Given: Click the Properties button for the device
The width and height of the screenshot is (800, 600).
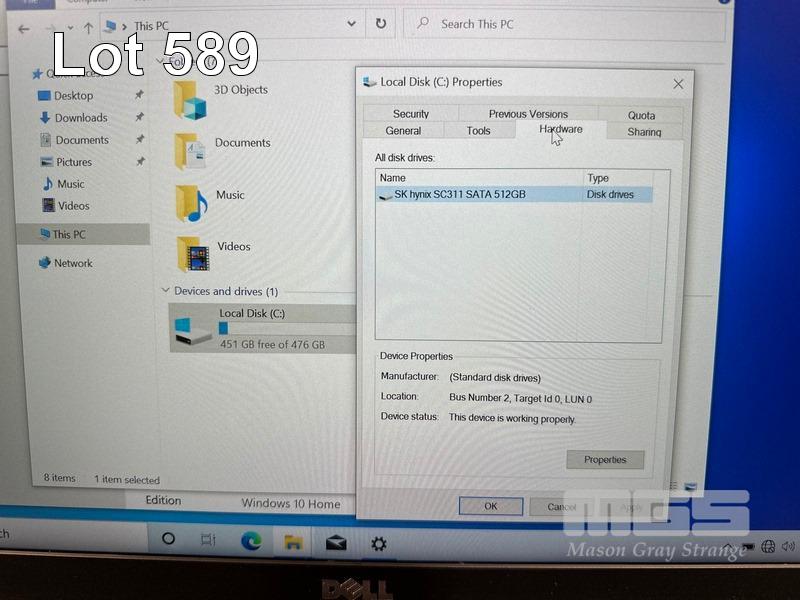Looking at the screenshot, I should [605, 460].
